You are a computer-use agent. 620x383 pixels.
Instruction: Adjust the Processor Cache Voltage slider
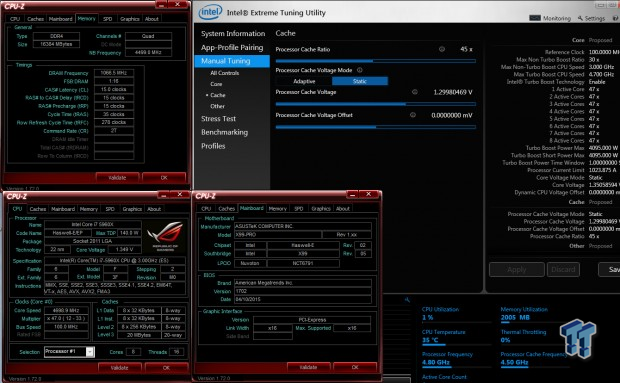point(376,104)
